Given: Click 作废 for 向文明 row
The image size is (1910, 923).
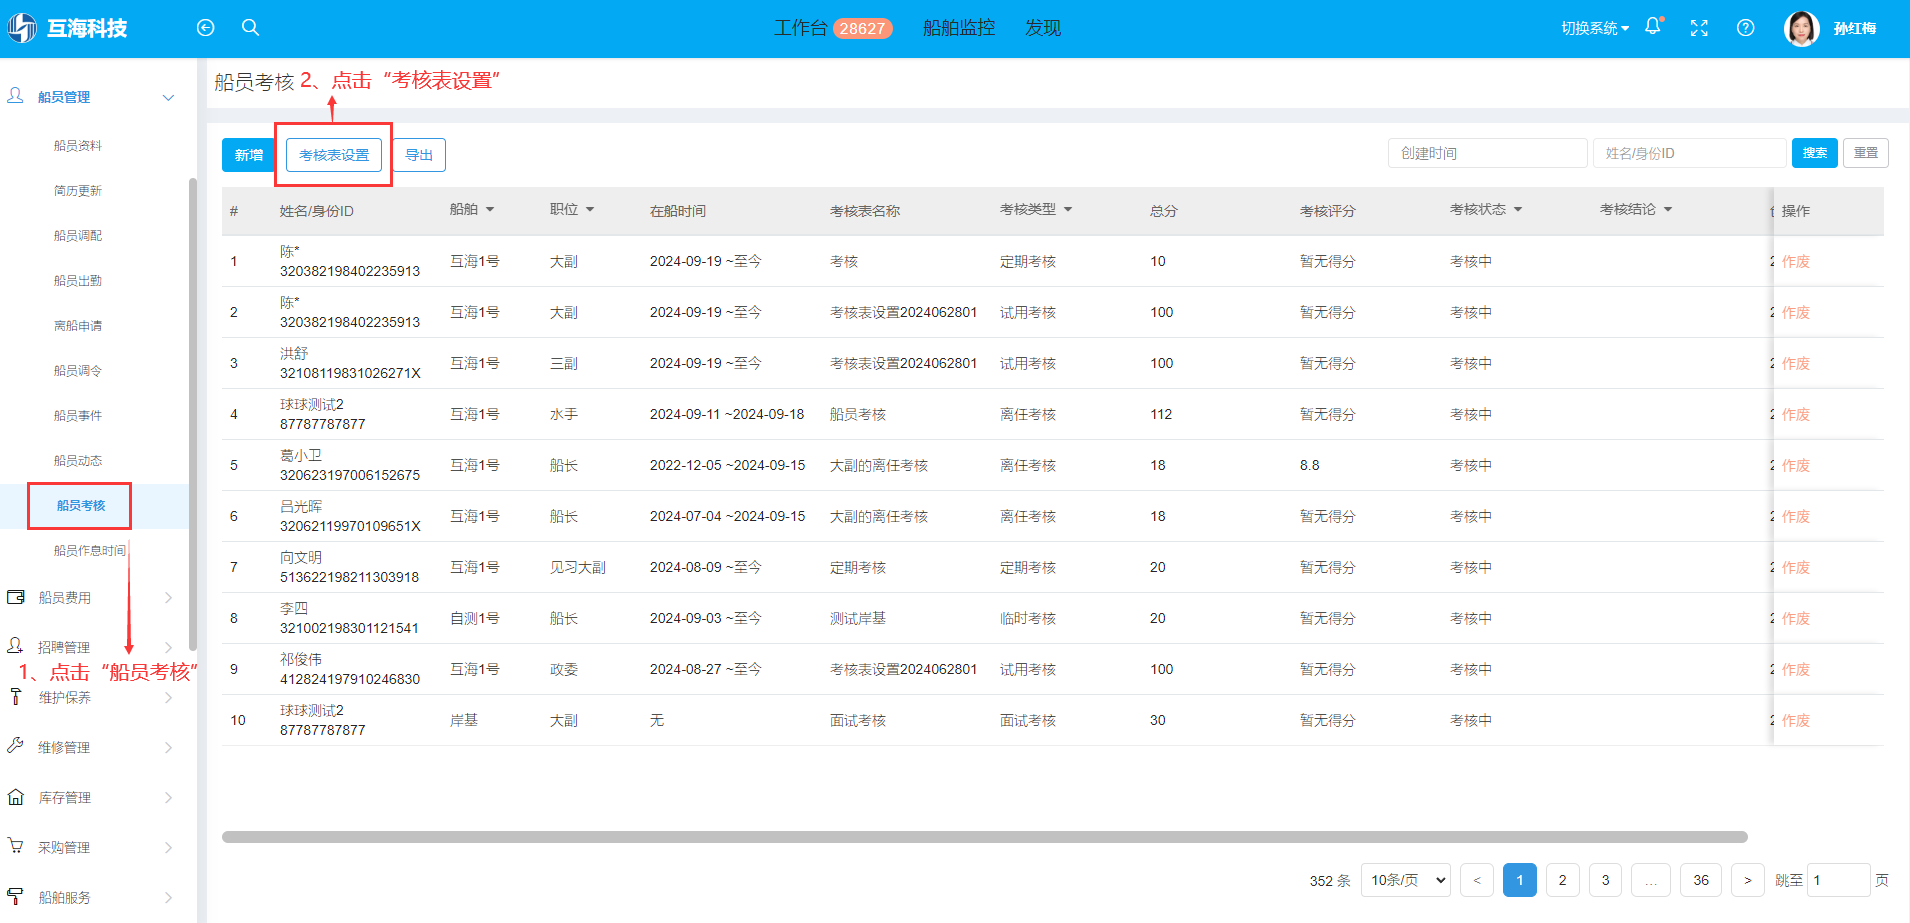Looking at the screenshot, I should [x=1796, y=567].
